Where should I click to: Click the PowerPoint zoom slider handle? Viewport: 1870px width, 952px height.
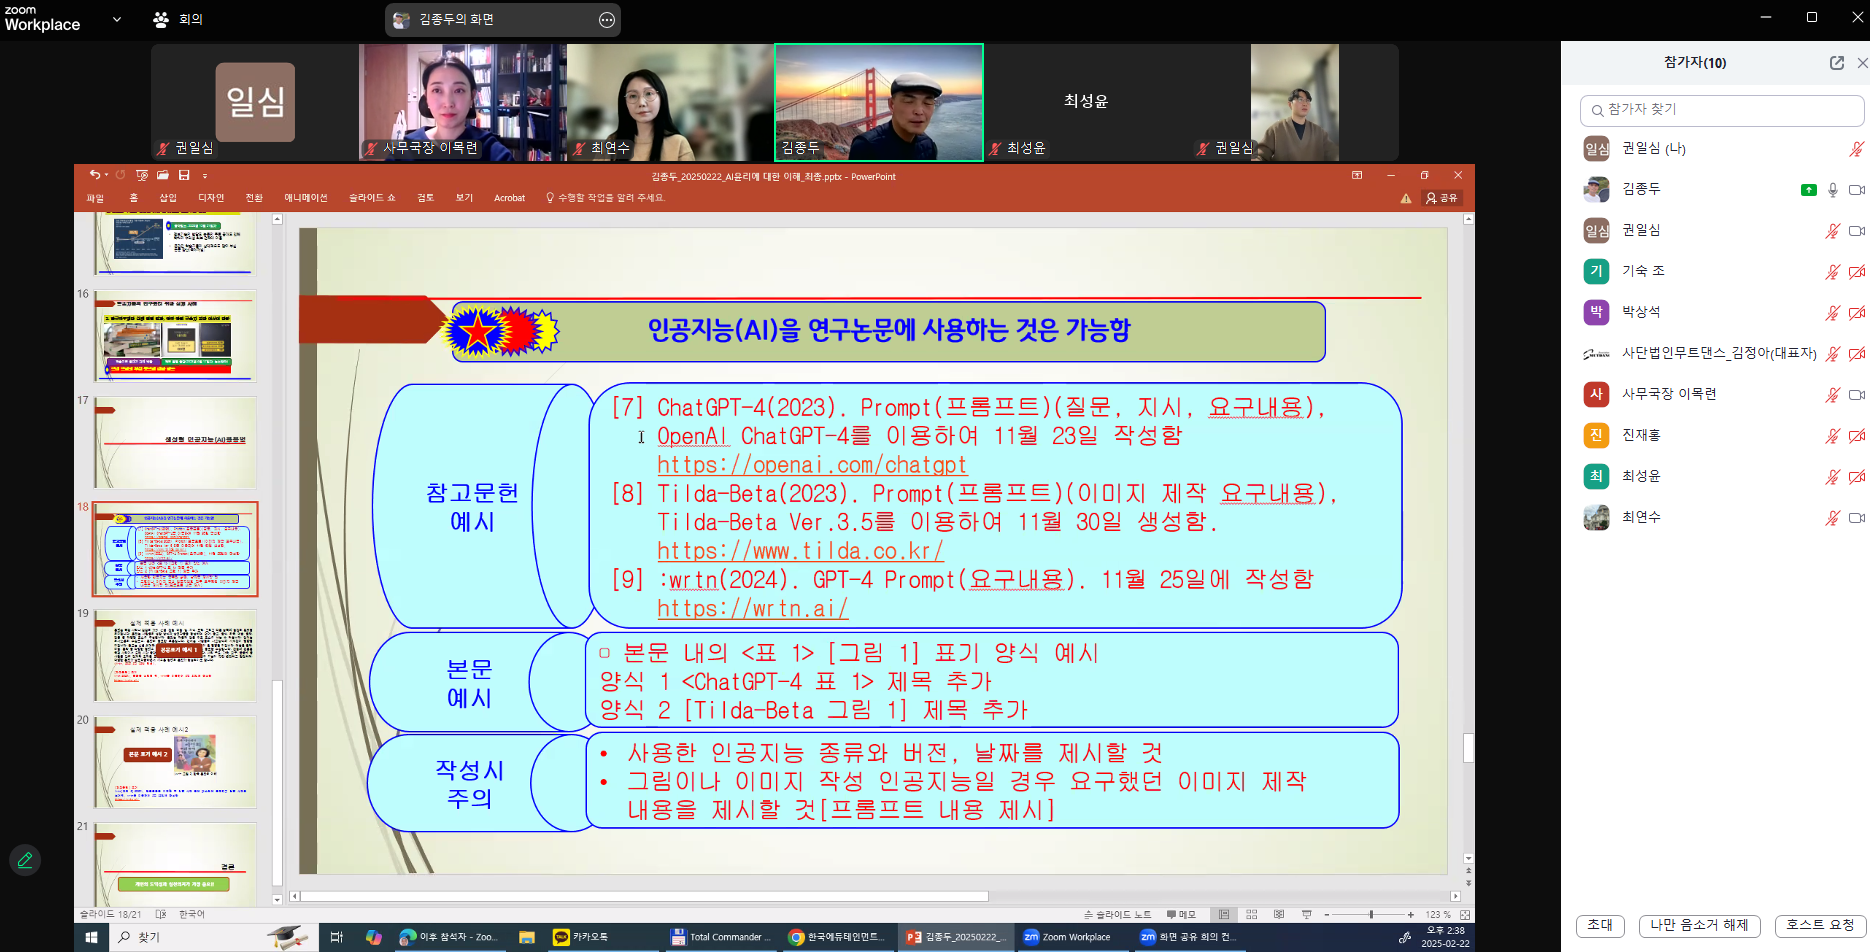pos(1371,914)
